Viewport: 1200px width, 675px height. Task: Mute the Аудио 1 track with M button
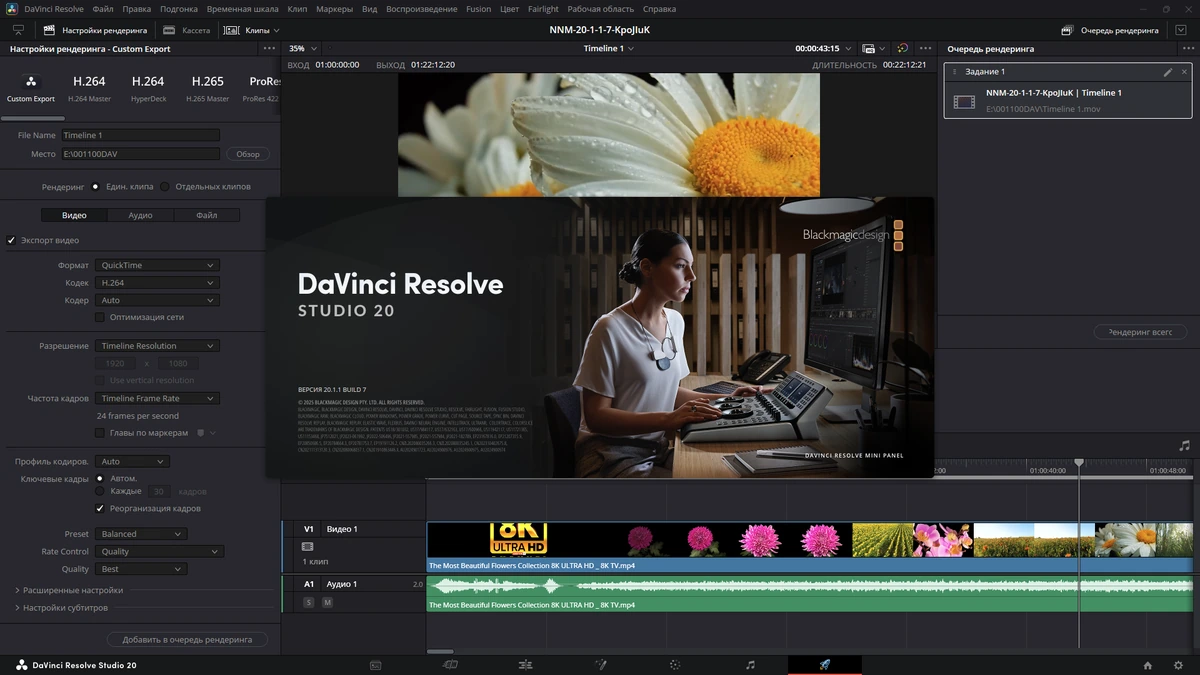pos(327,602)
